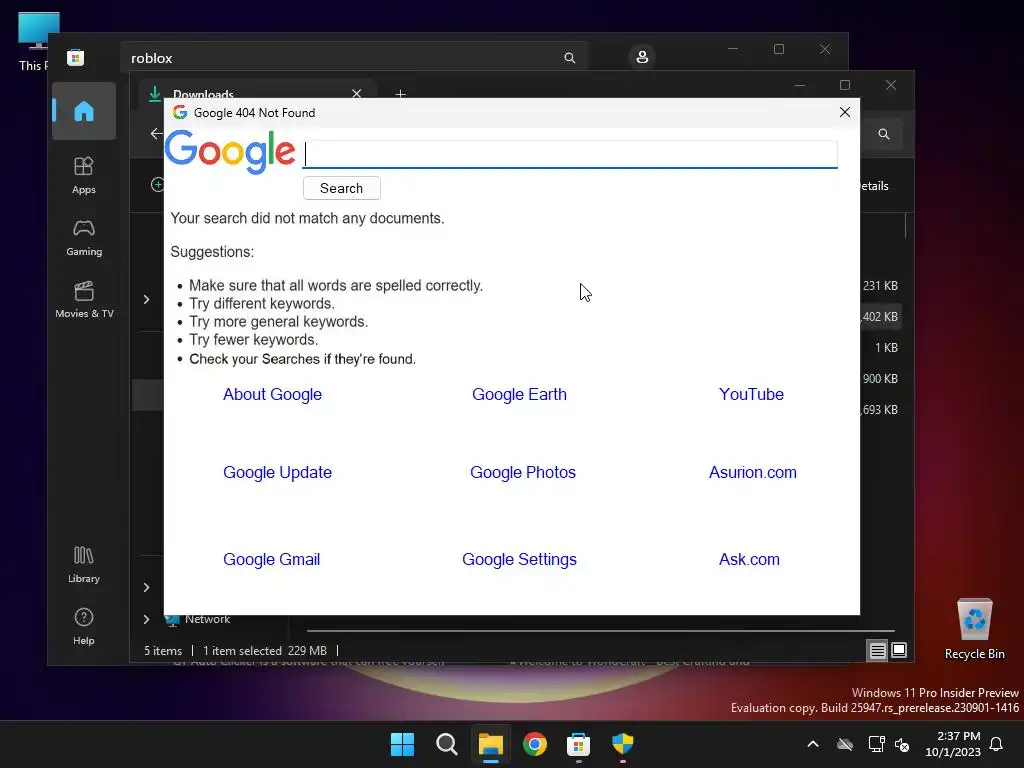Open the Google Settings link
This screenshot has height=768, width=1024.
pos(519,559)
